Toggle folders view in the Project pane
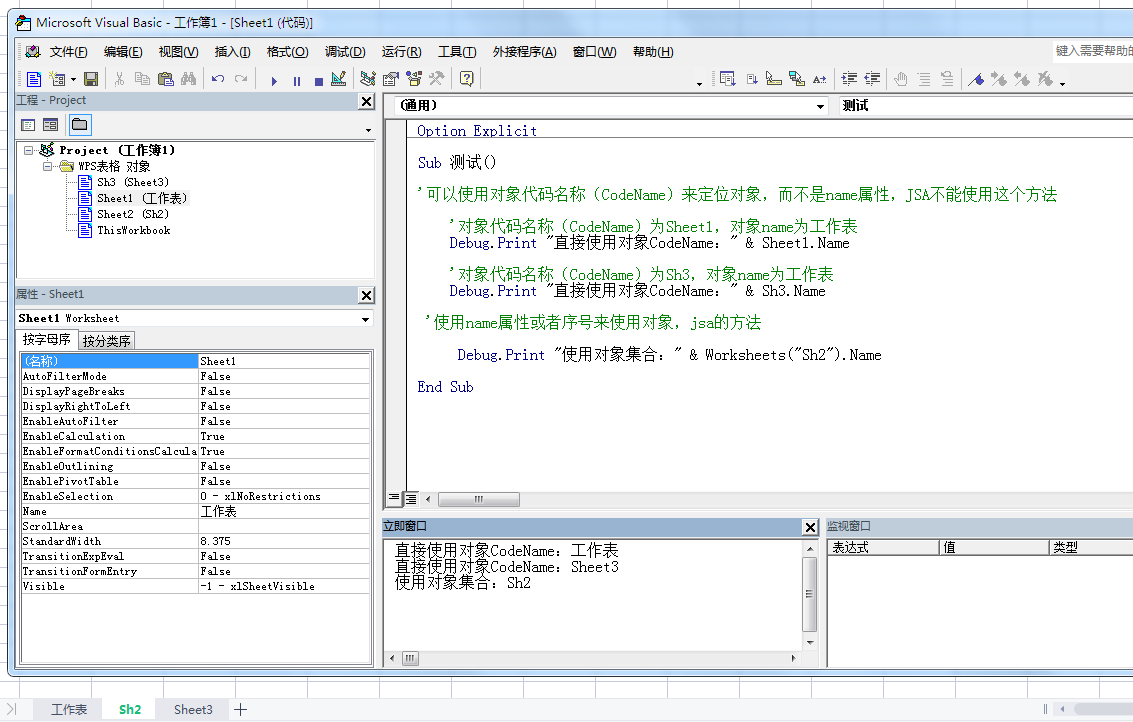The height and width of the screenshot is (722, 1133). (x=79, y=125)
